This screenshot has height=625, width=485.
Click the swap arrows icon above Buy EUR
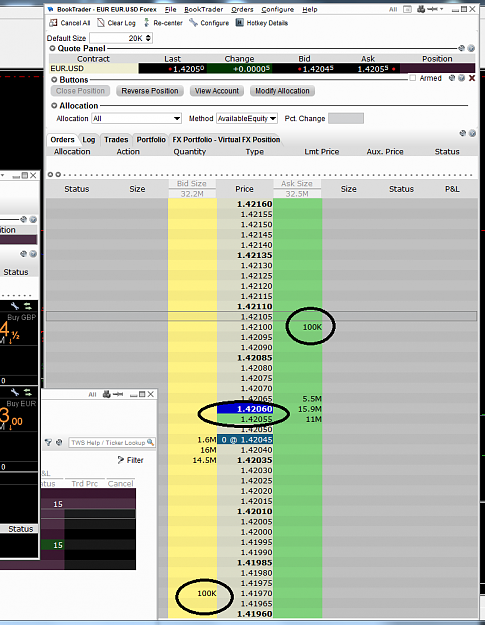[27, 392]
